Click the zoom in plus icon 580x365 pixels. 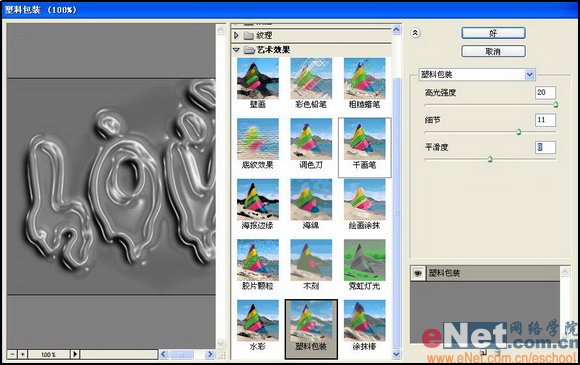point(22,354)
